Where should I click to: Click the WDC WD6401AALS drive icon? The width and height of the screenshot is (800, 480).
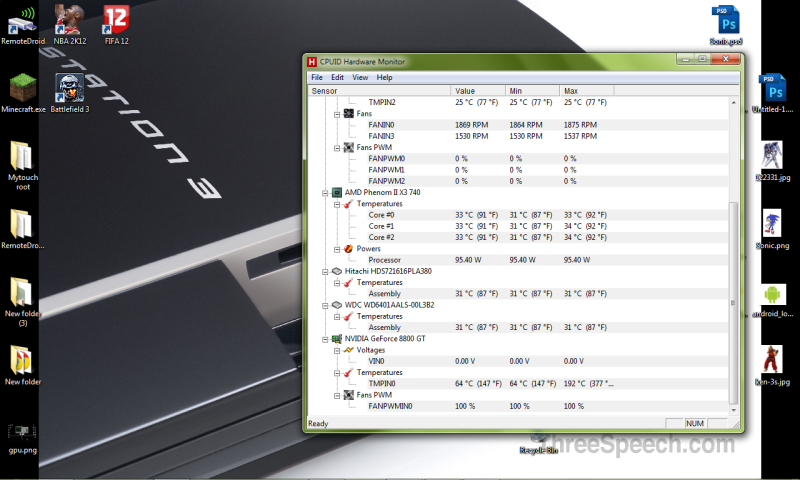pos(337,305)
